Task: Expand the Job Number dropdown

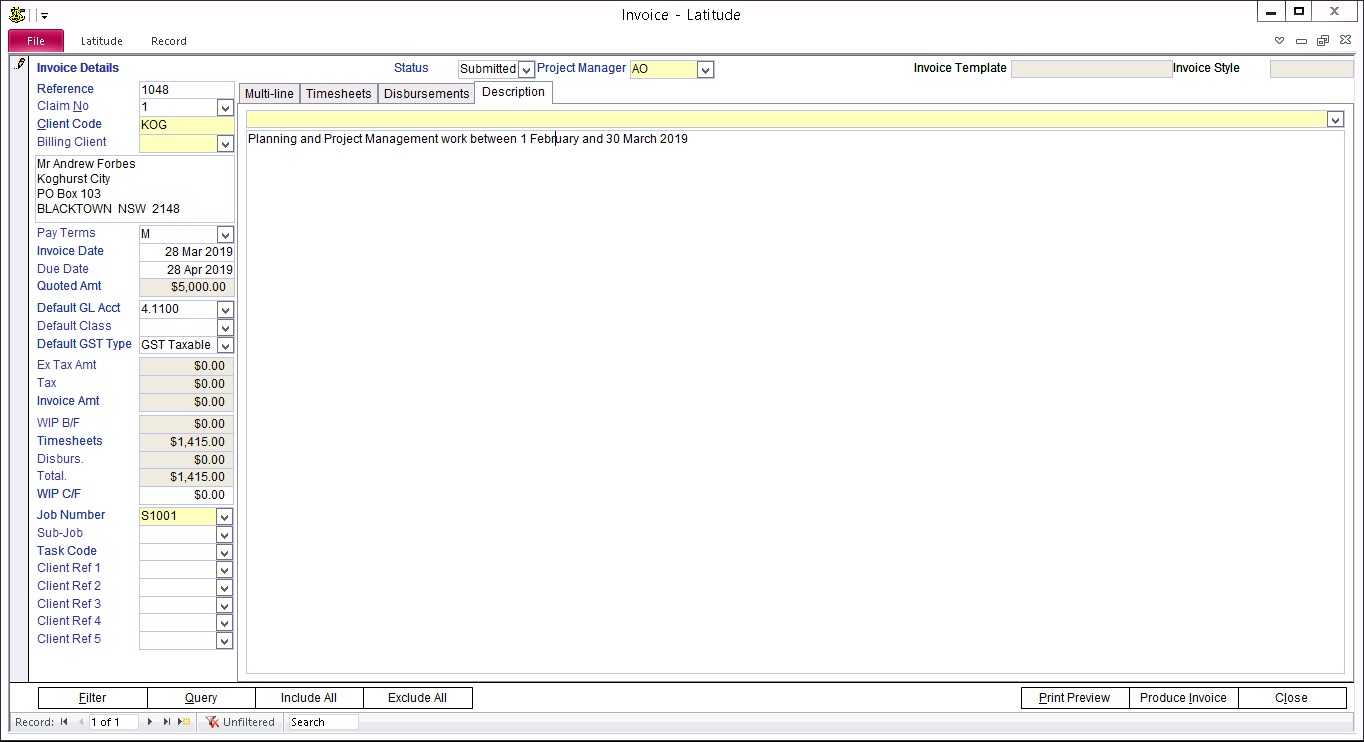Action: click(x=224, y=517)
